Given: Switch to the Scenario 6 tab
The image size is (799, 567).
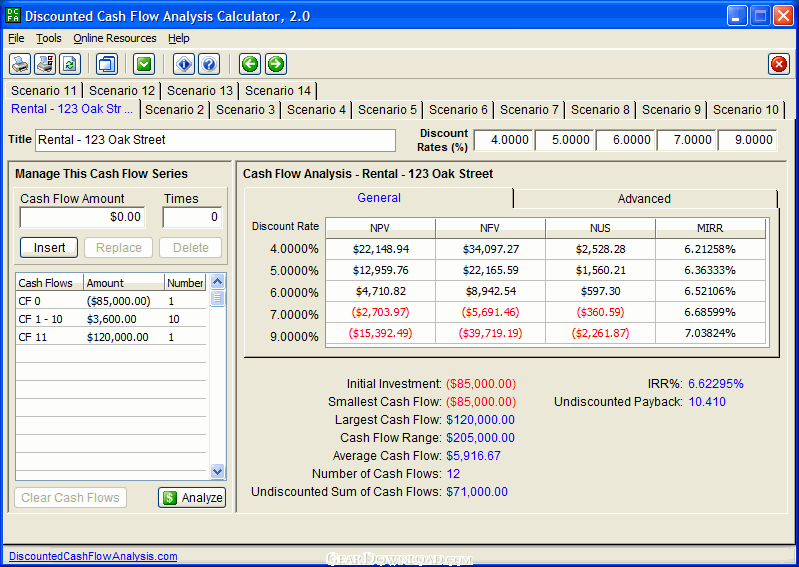Looking at the screenshot, I should [x=458, y=110].
